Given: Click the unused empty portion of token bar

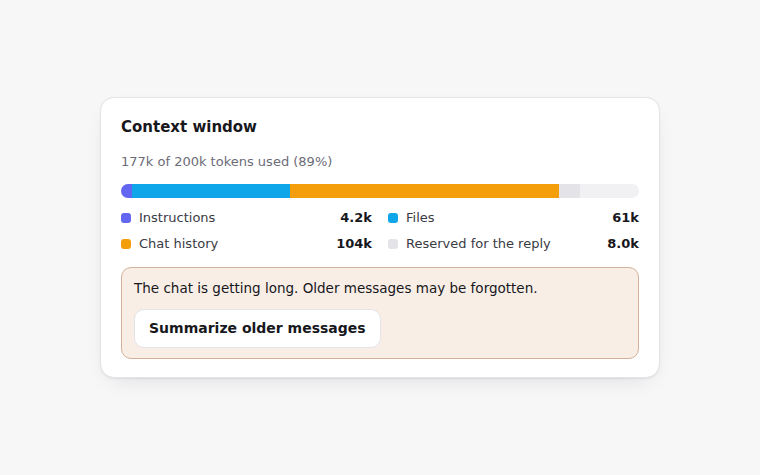Looking at the screenshot, I should click(609, 191).
